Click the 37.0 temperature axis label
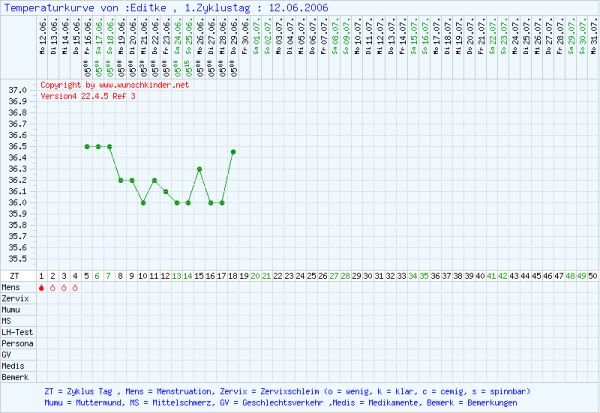Image resolution: width=600 pixels, height=413 pixels. coord(18,90)
